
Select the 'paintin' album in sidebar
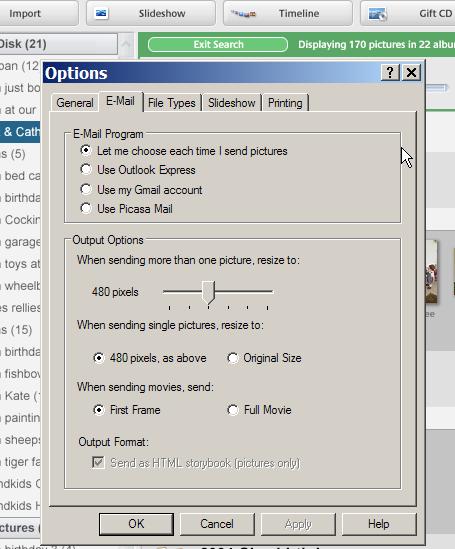tap(20, 418)
